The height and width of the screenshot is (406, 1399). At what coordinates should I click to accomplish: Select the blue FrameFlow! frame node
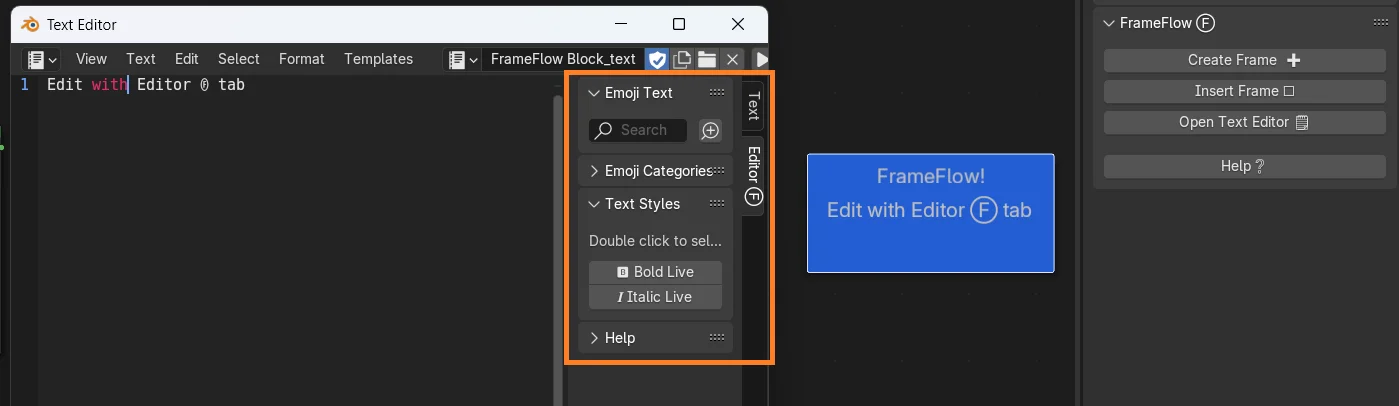[x=930, y=213]
